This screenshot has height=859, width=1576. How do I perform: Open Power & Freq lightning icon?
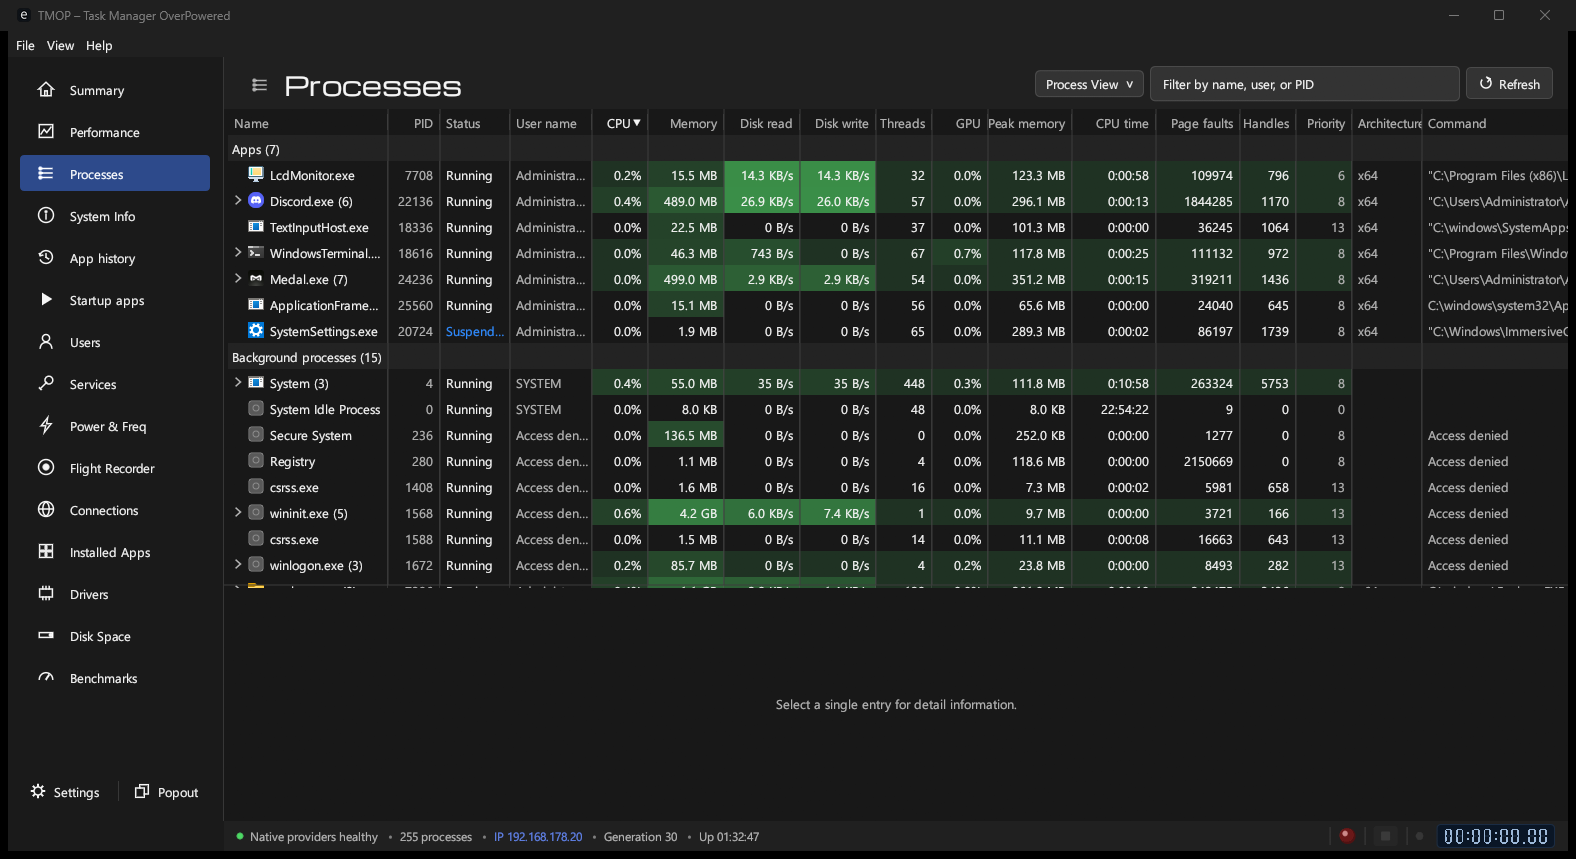click(x=46, y=426)
